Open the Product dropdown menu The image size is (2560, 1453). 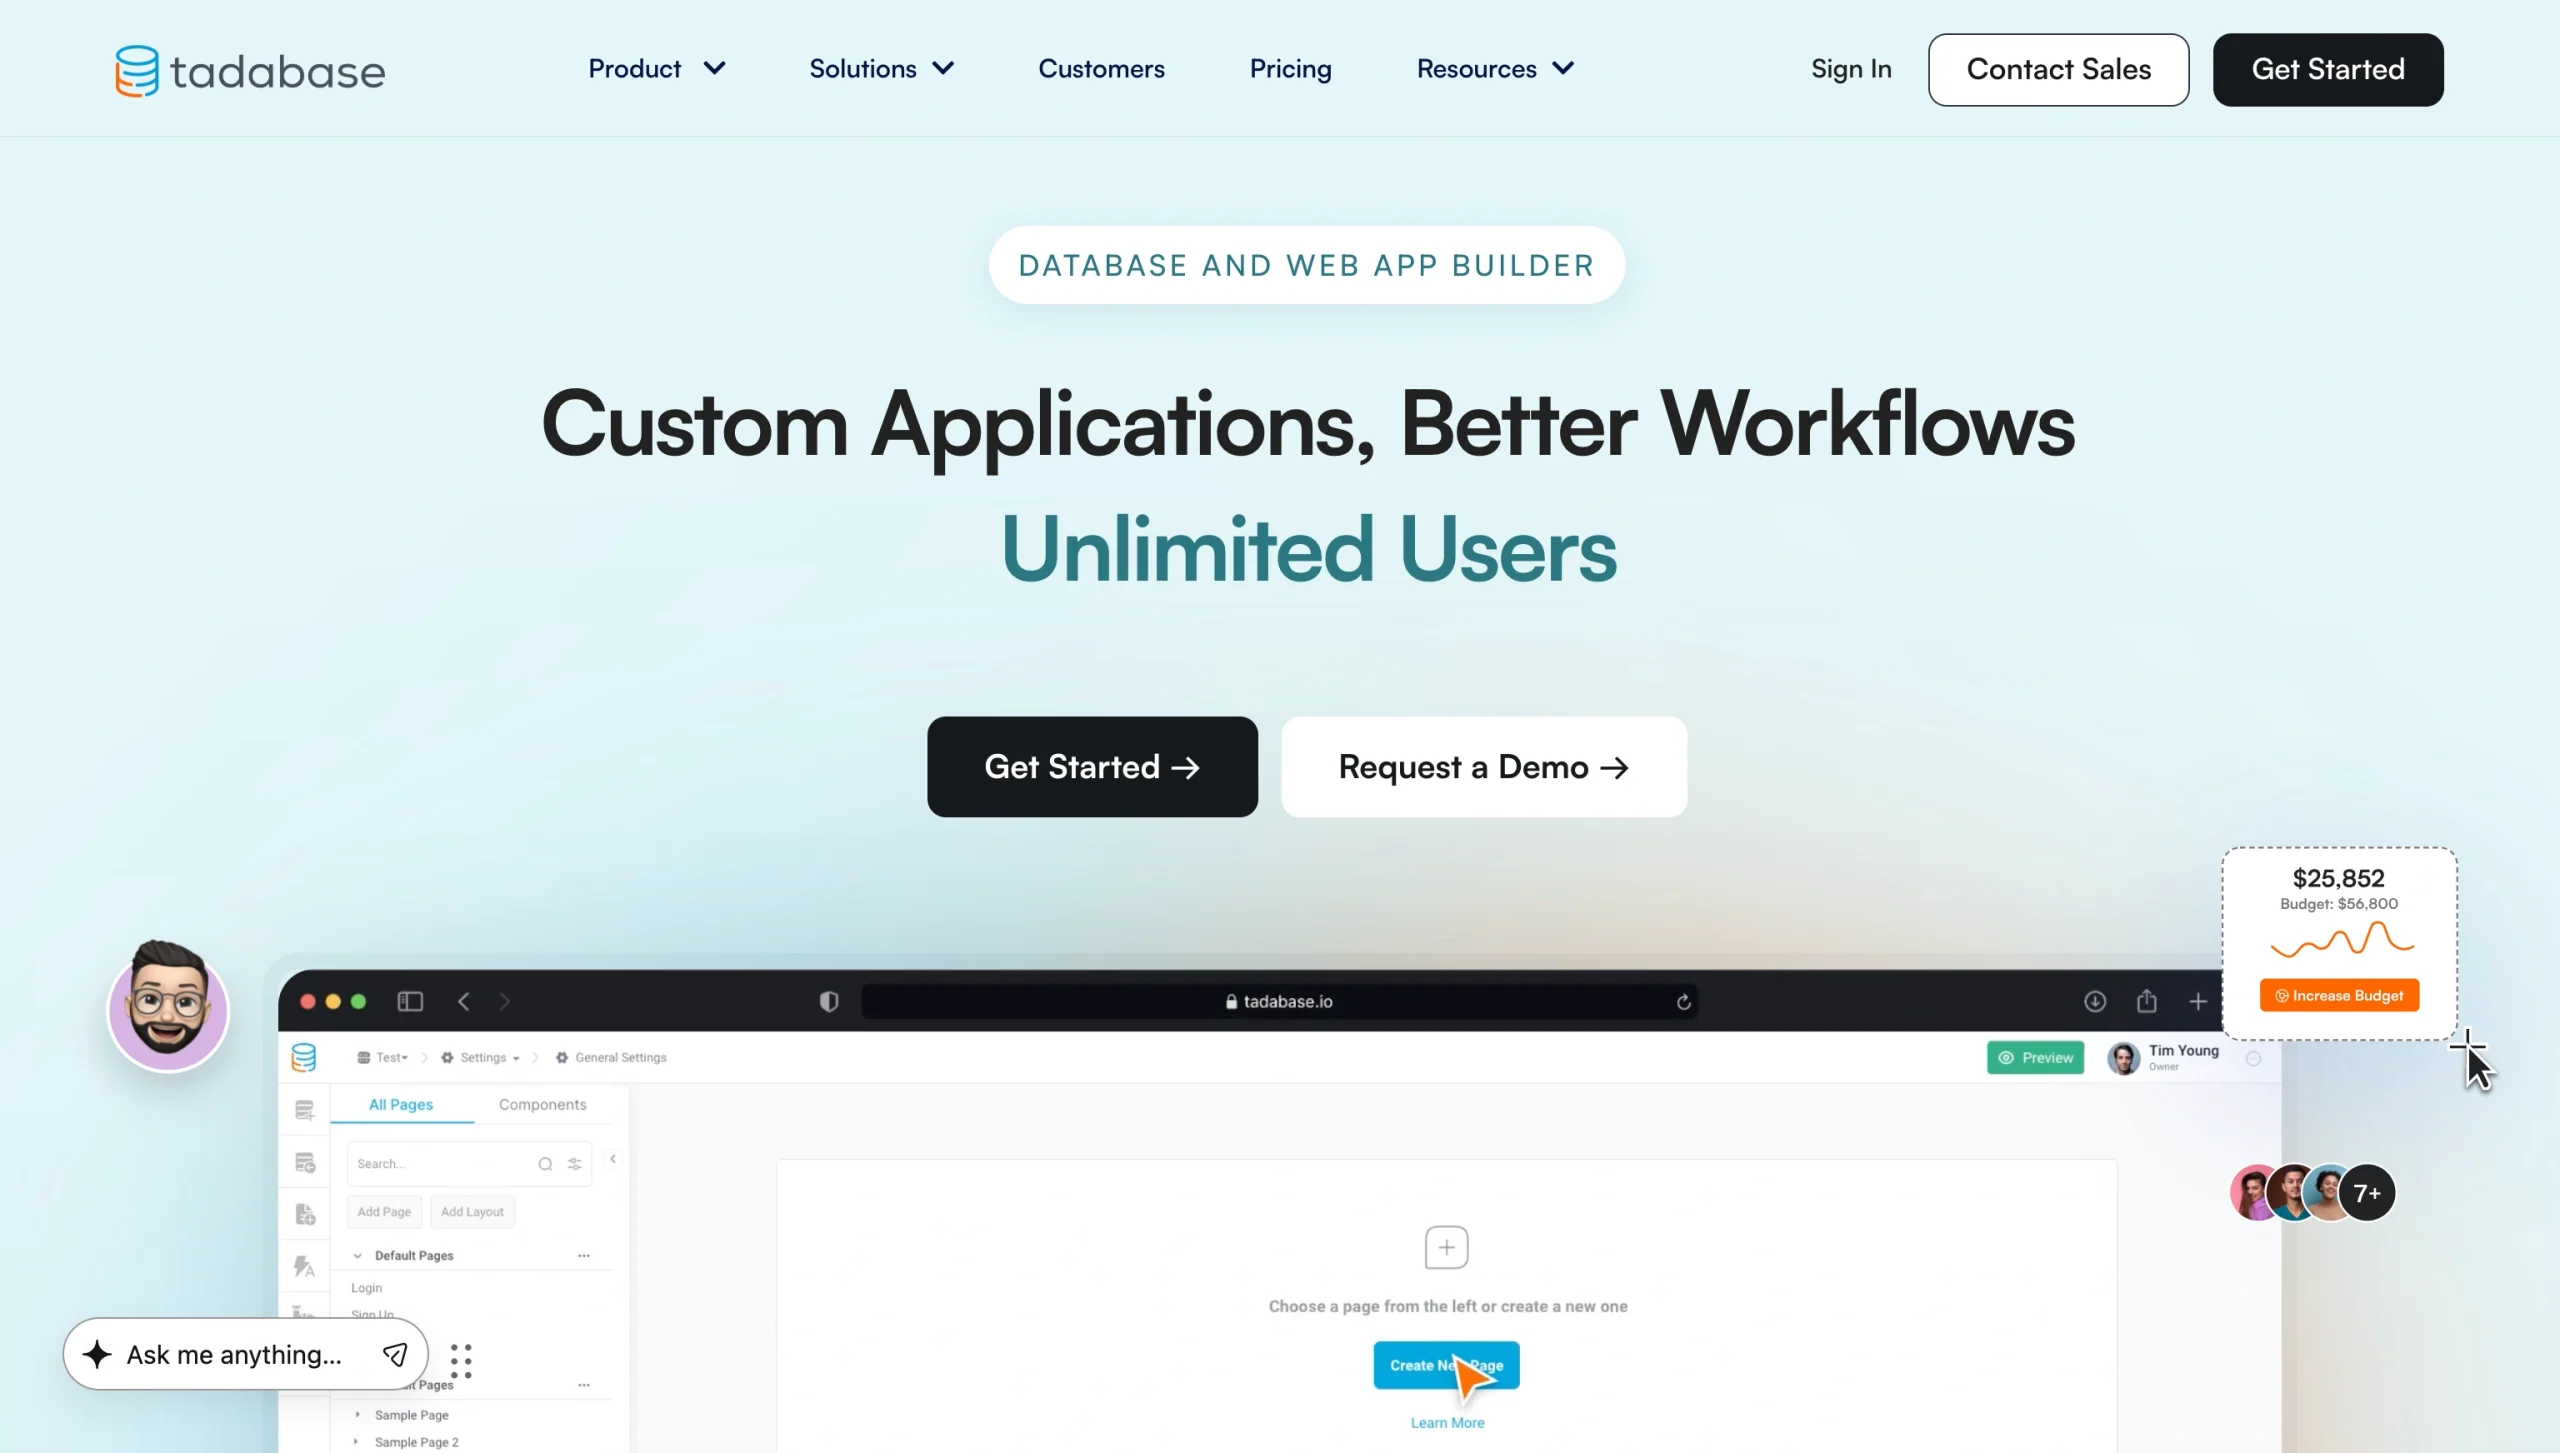coord(656,69)
